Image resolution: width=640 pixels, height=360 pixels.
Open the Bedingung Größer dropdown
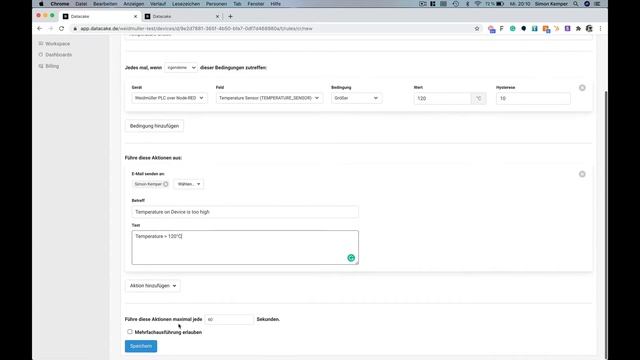tap(356, 98)
